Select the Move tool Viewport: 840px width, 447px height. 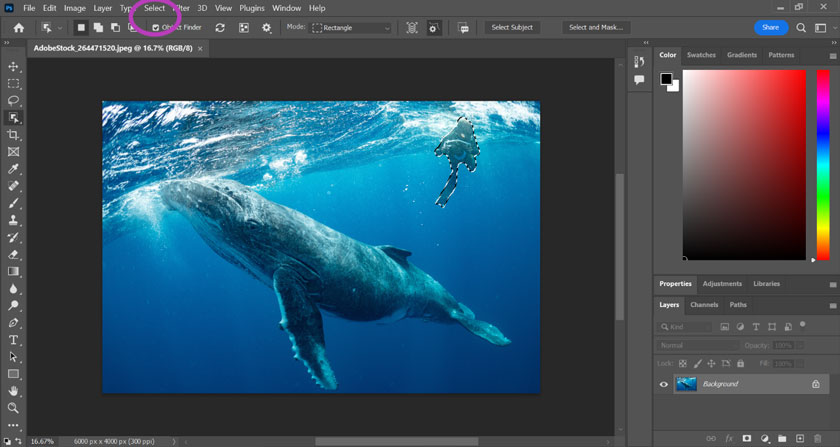tap(13, 66)
